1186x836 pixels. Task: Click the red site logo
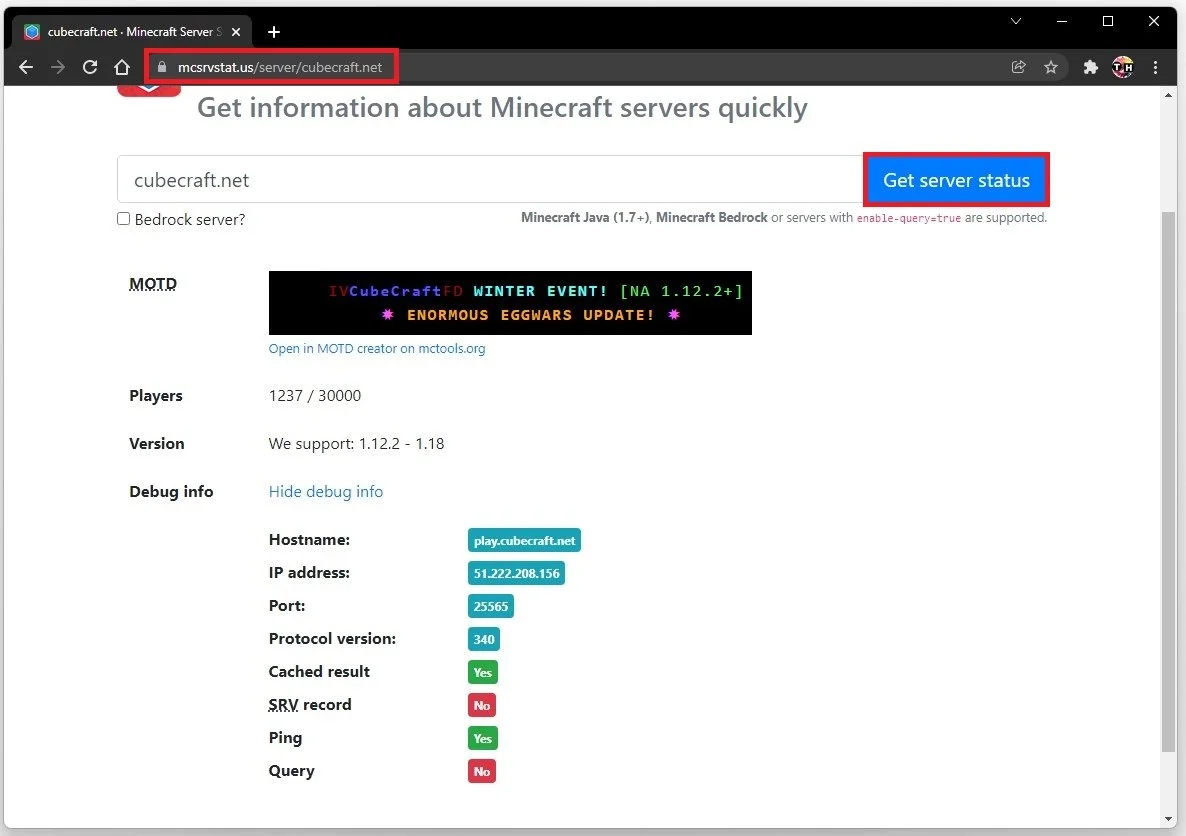[x=149, y=91]
